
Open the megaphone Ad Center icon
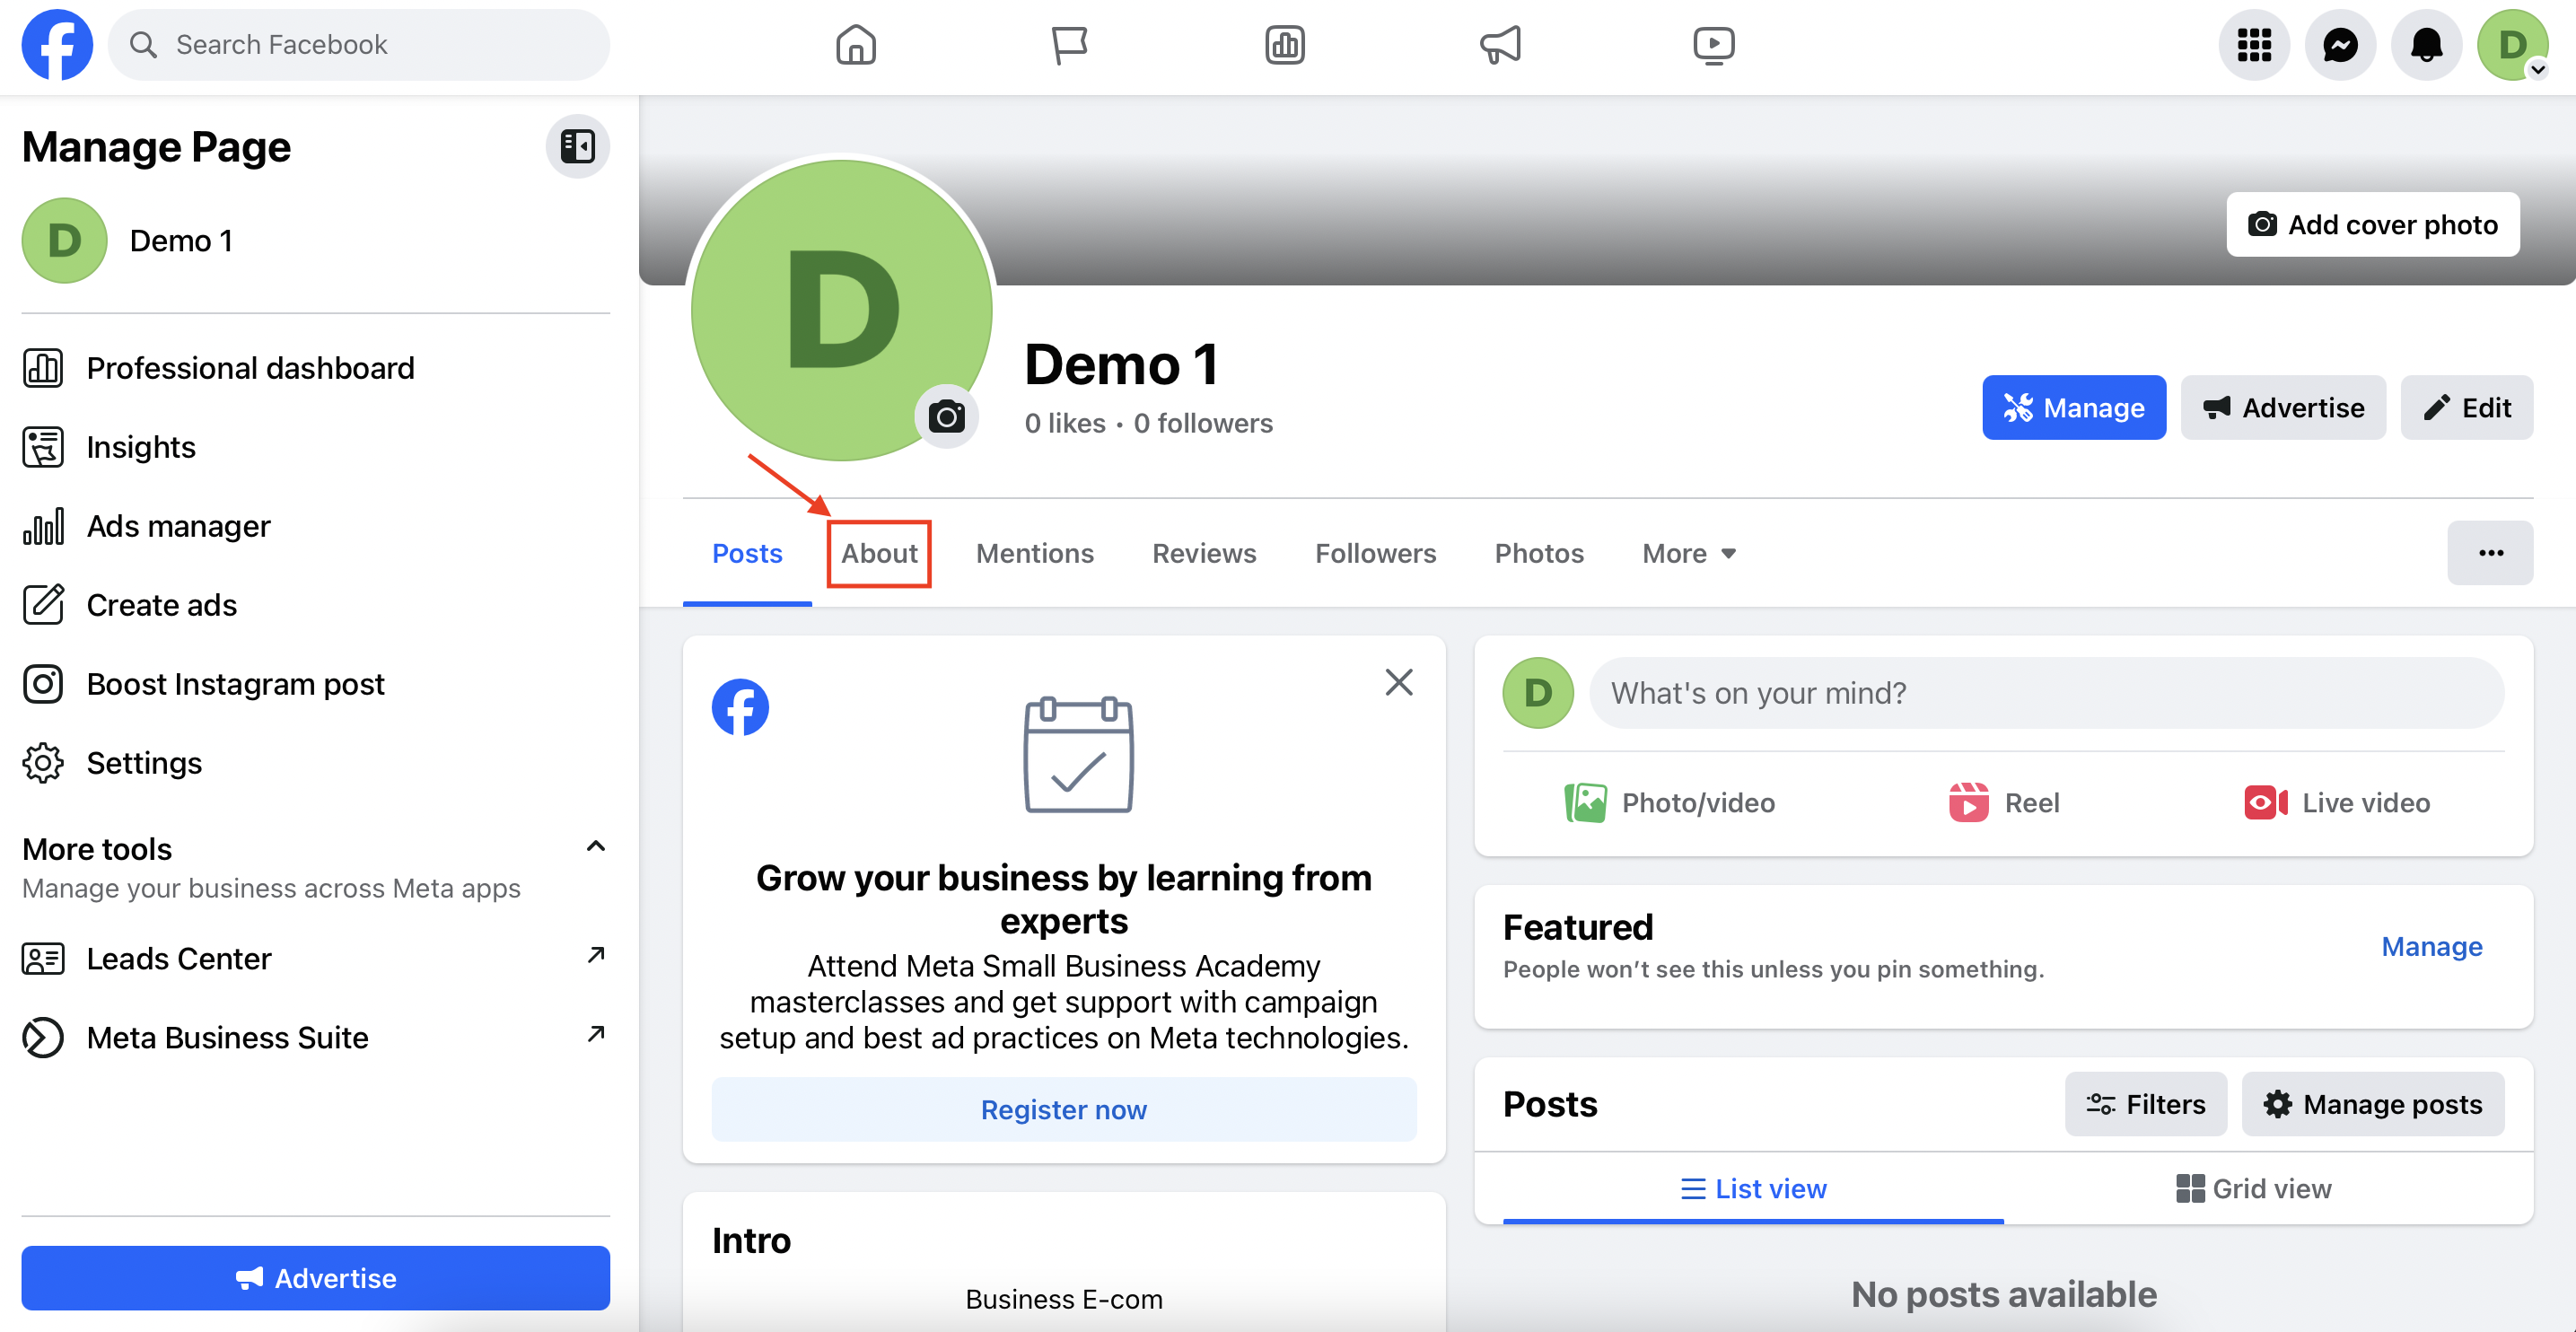(x=1500, y=45)
